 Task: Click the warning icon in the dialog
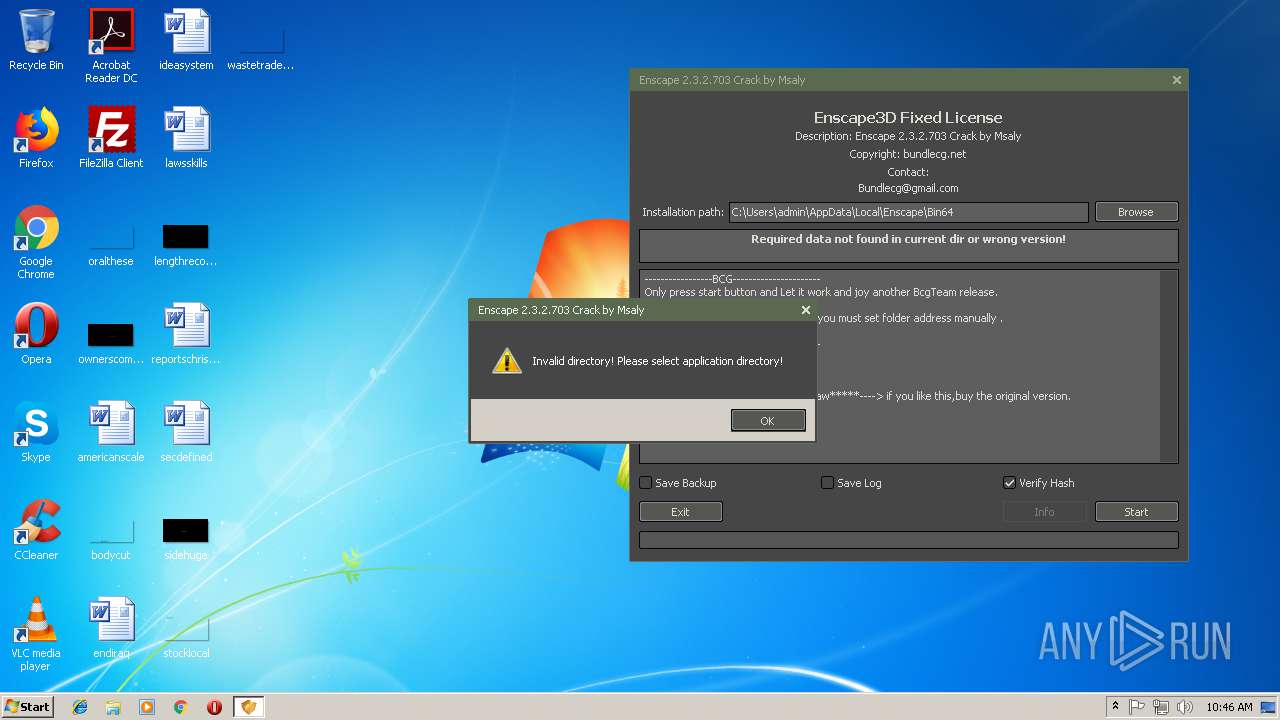point(507,361)
